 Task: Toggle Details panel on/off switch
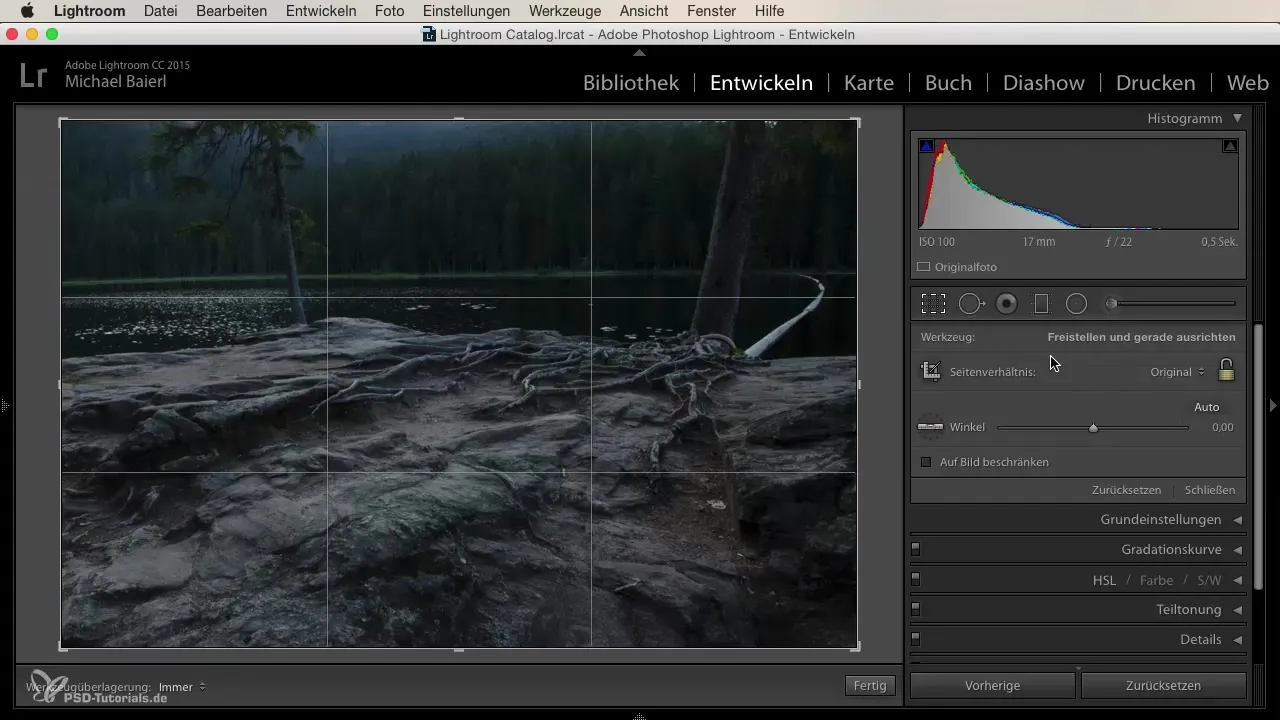pos(915,639)
